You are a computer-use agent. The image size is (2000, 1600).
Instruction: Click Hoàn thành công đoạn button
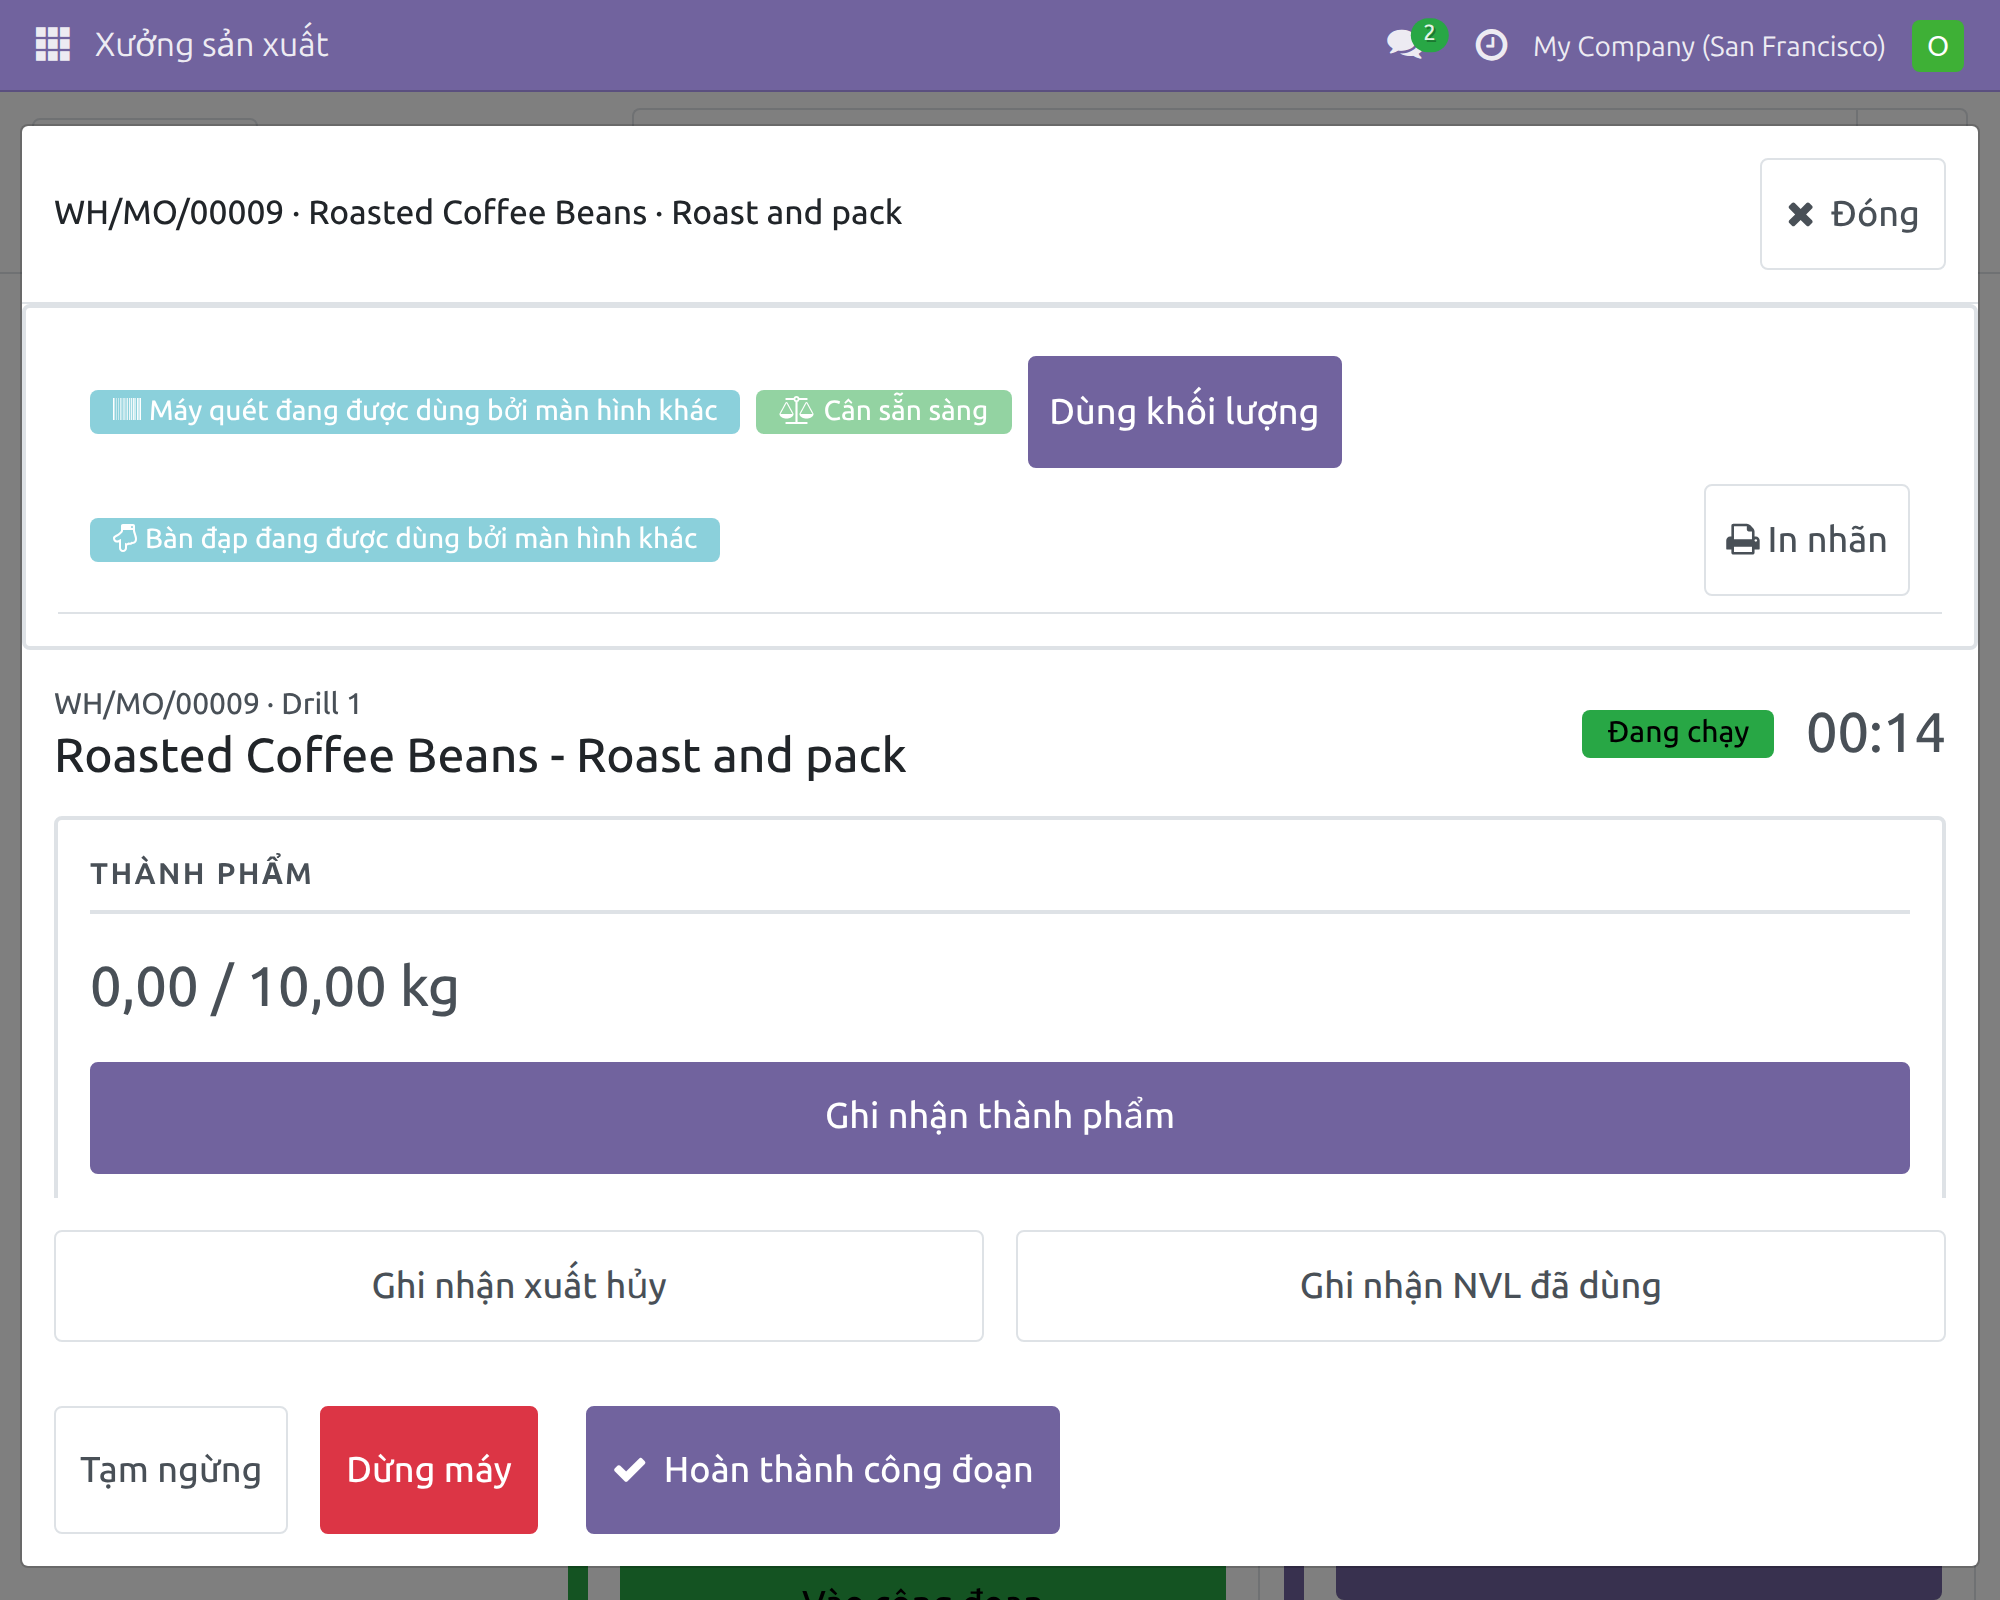[822, 1469]
